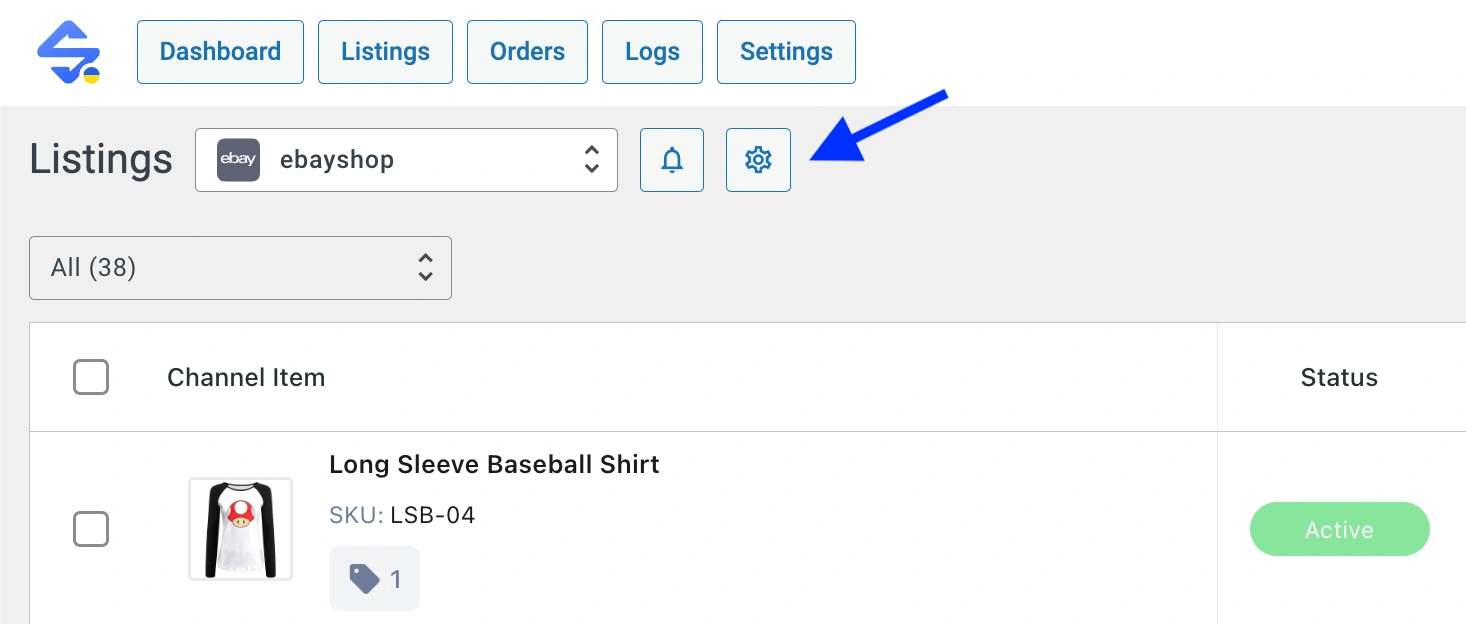Click the ebayshop selector chevron arrows
This screenshot has width=1466, height=624.
pos(592,160)
